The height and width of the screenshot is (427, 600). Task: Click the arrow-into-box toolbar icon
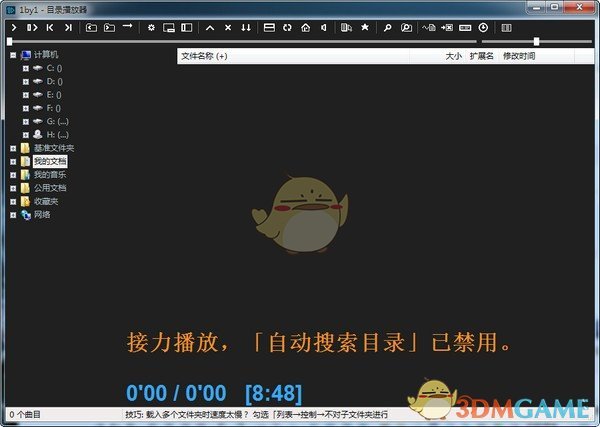pyautogui.click(x=447, y=28)
